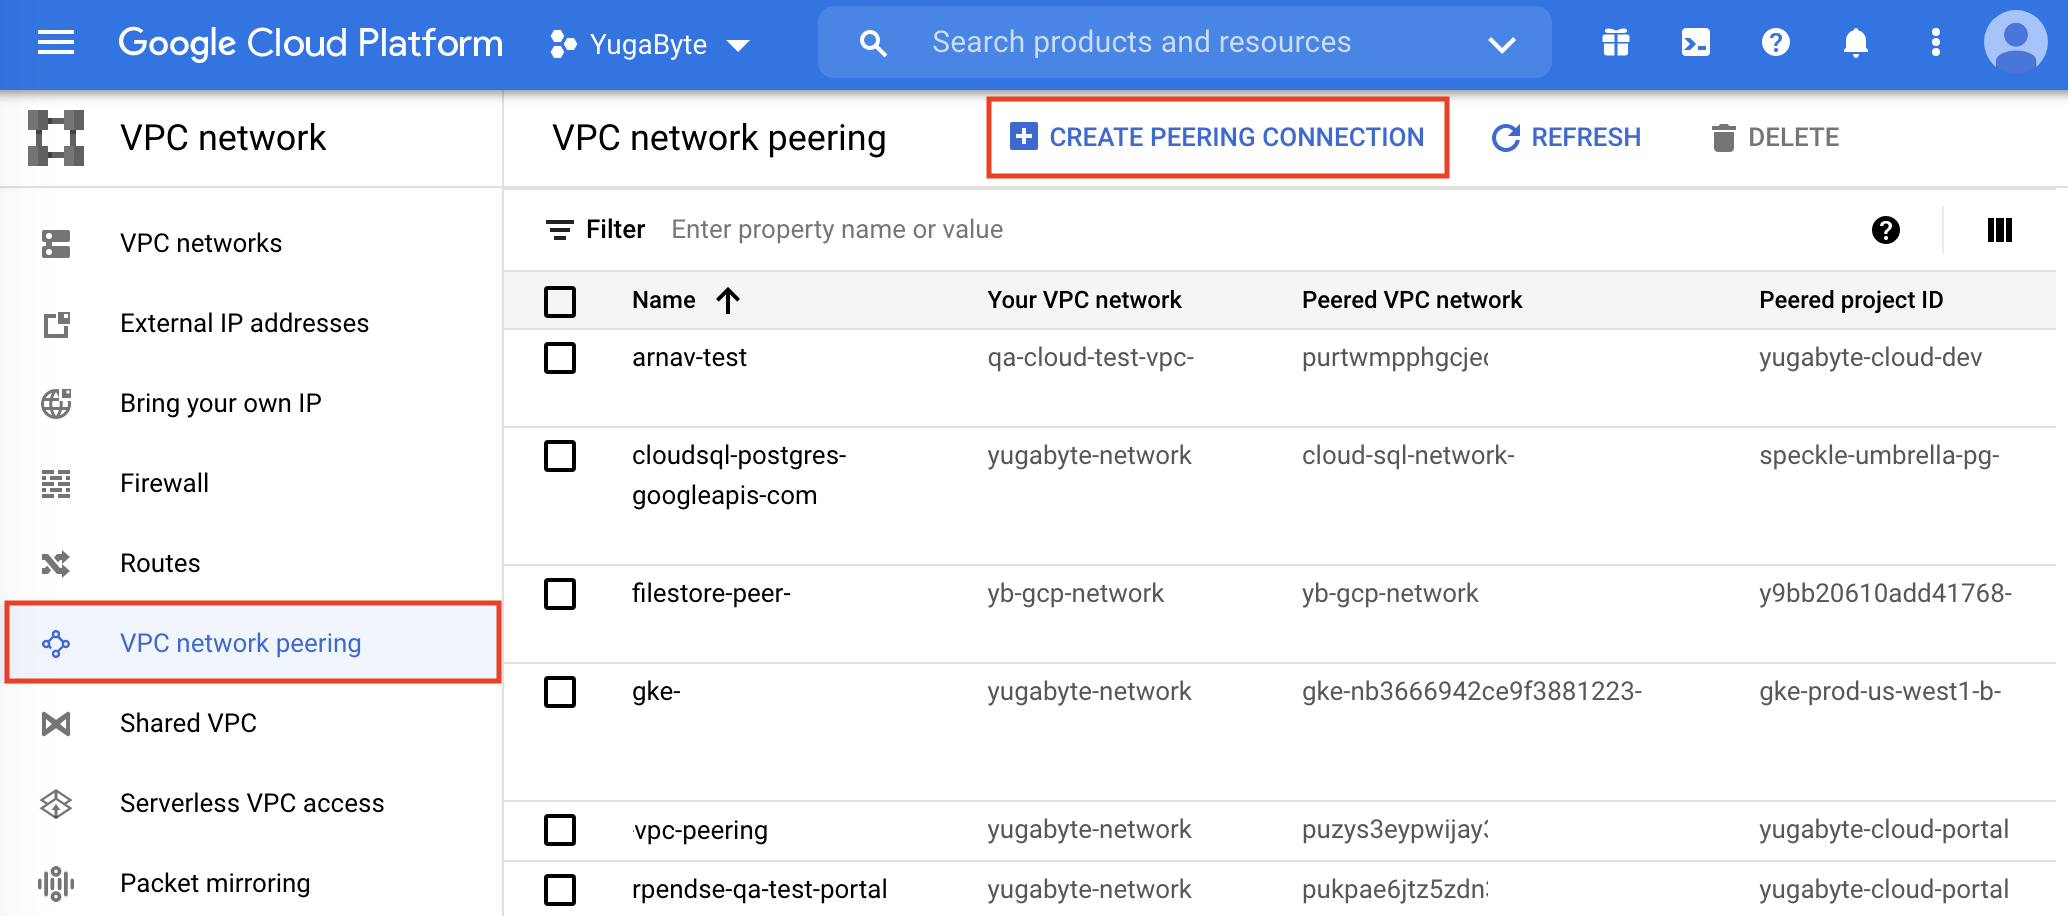
Task: Select the Firewall sidebar item
Action: [164, 482]
